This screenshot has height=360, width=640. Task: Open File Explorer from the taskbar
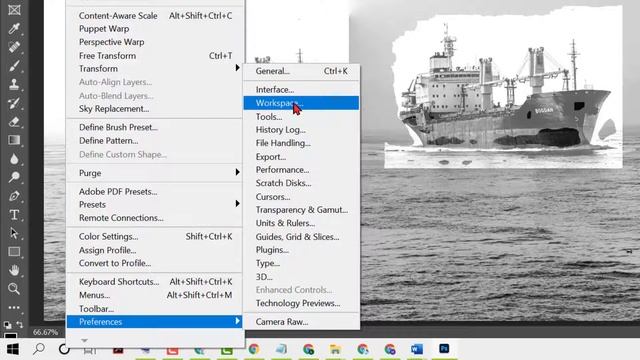pos(335,349)
